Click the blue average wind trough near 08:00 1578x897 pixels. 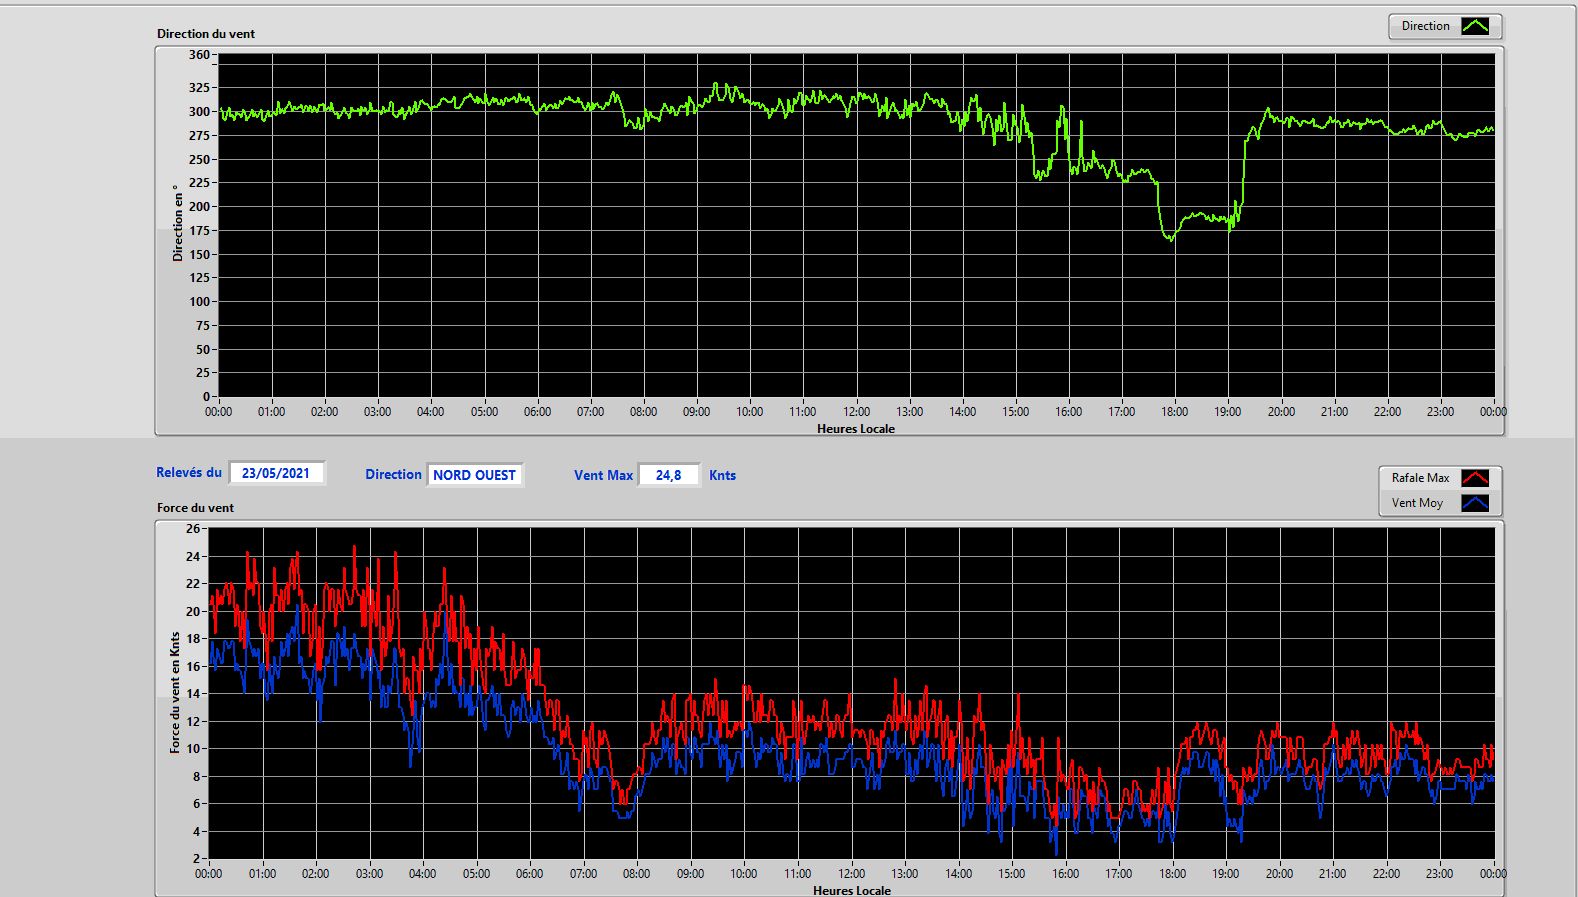(x=623, y=815)
